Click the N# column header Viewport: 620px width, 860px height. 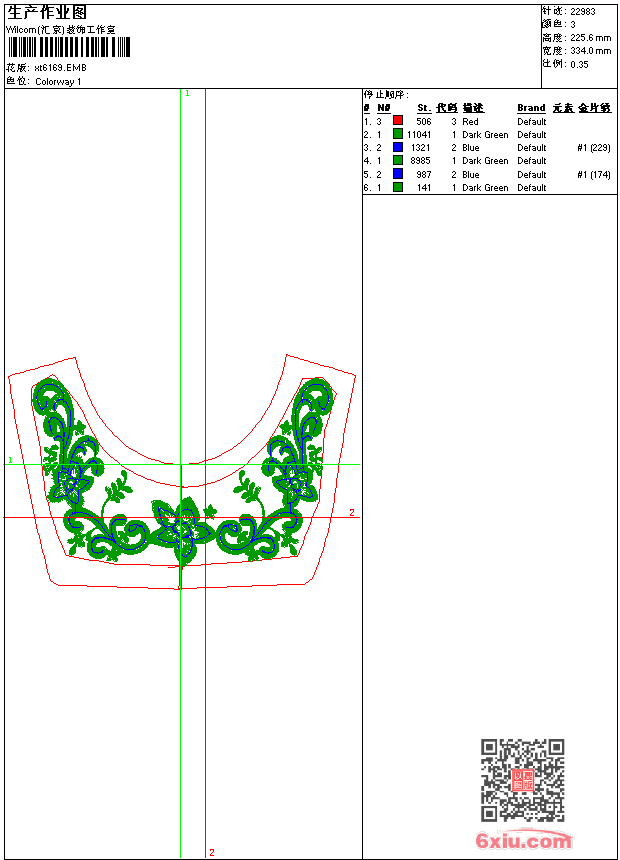[384, 108]
